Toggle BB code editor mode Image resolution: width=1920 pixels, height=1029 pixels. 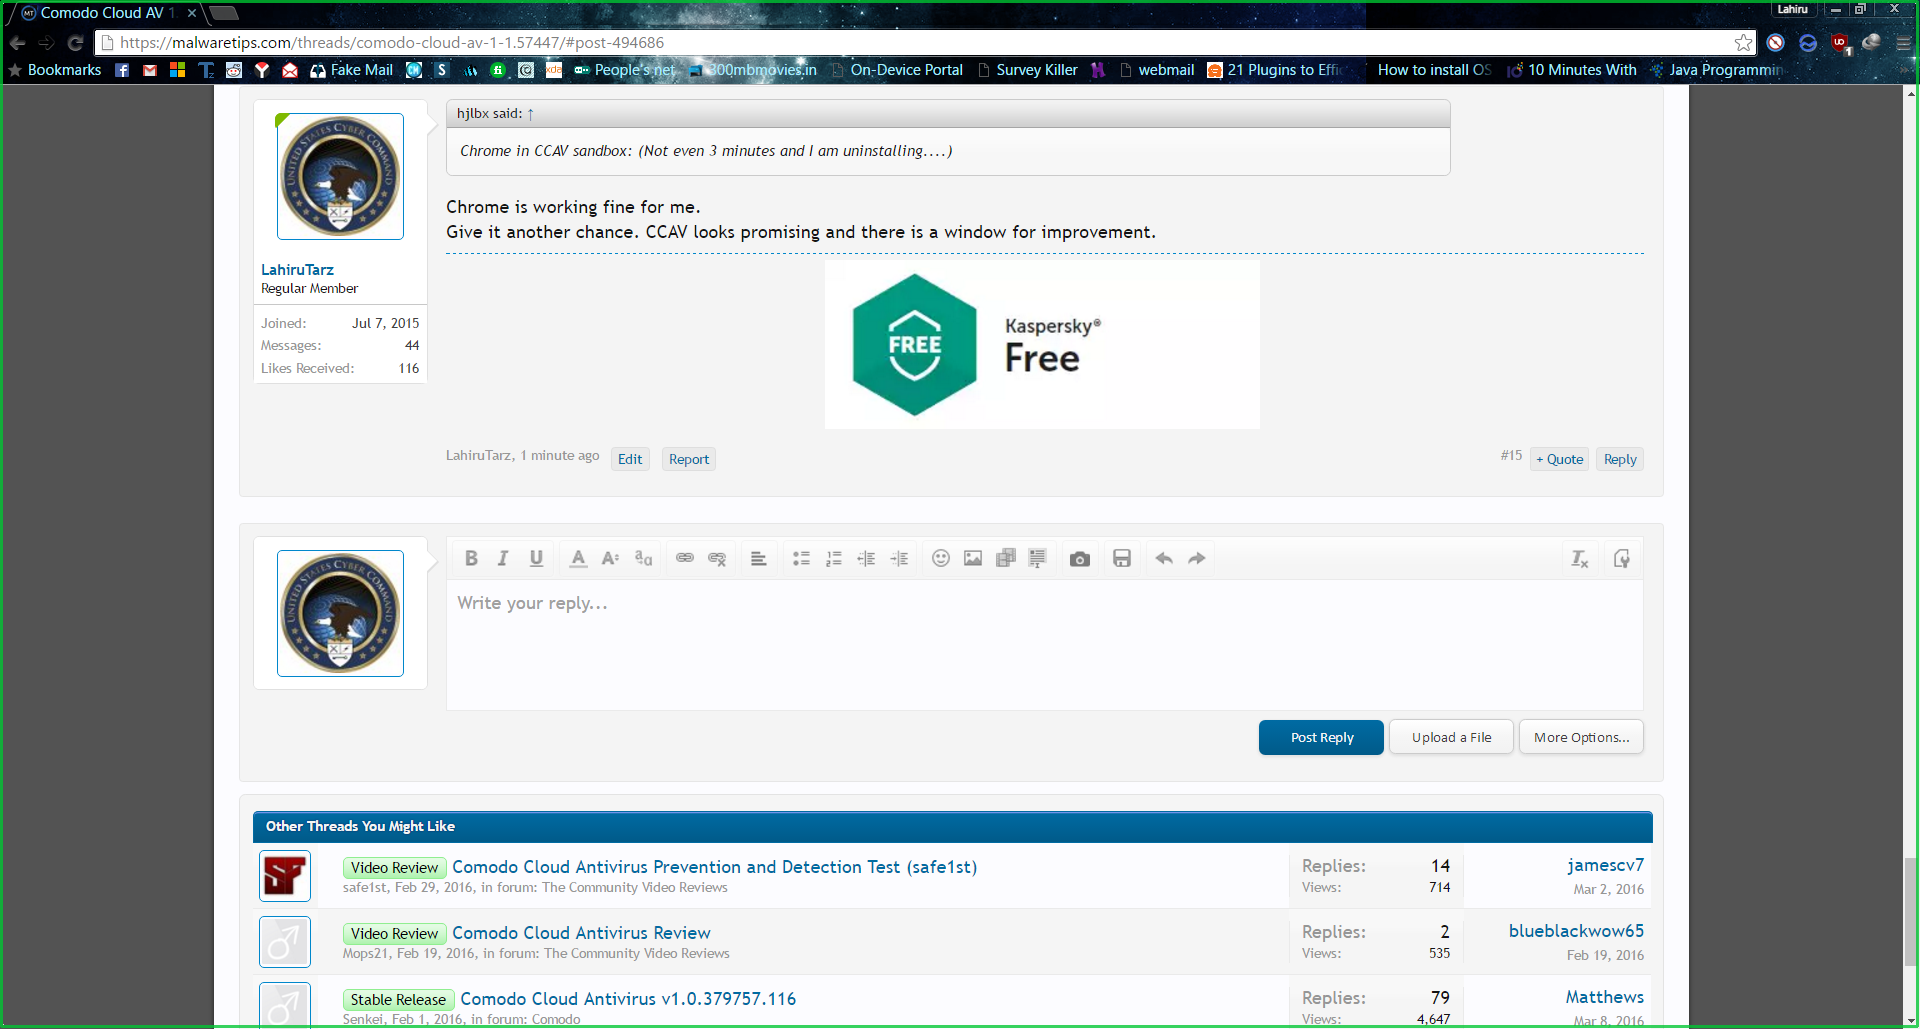pos(1622,558)
